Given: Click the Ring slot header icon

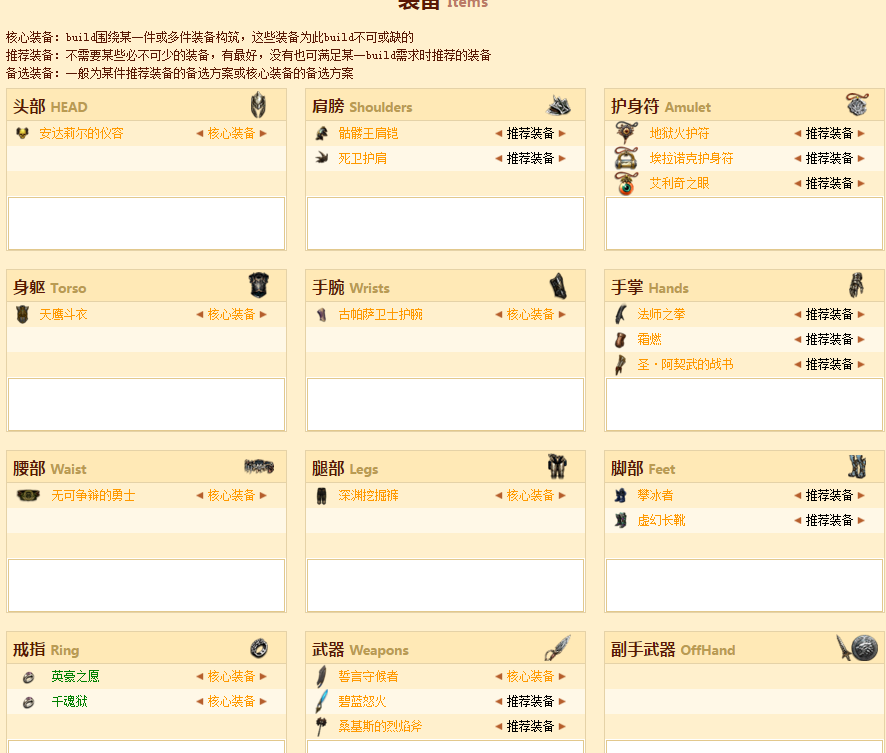Looking at the screenshot, I should (259, 648).
